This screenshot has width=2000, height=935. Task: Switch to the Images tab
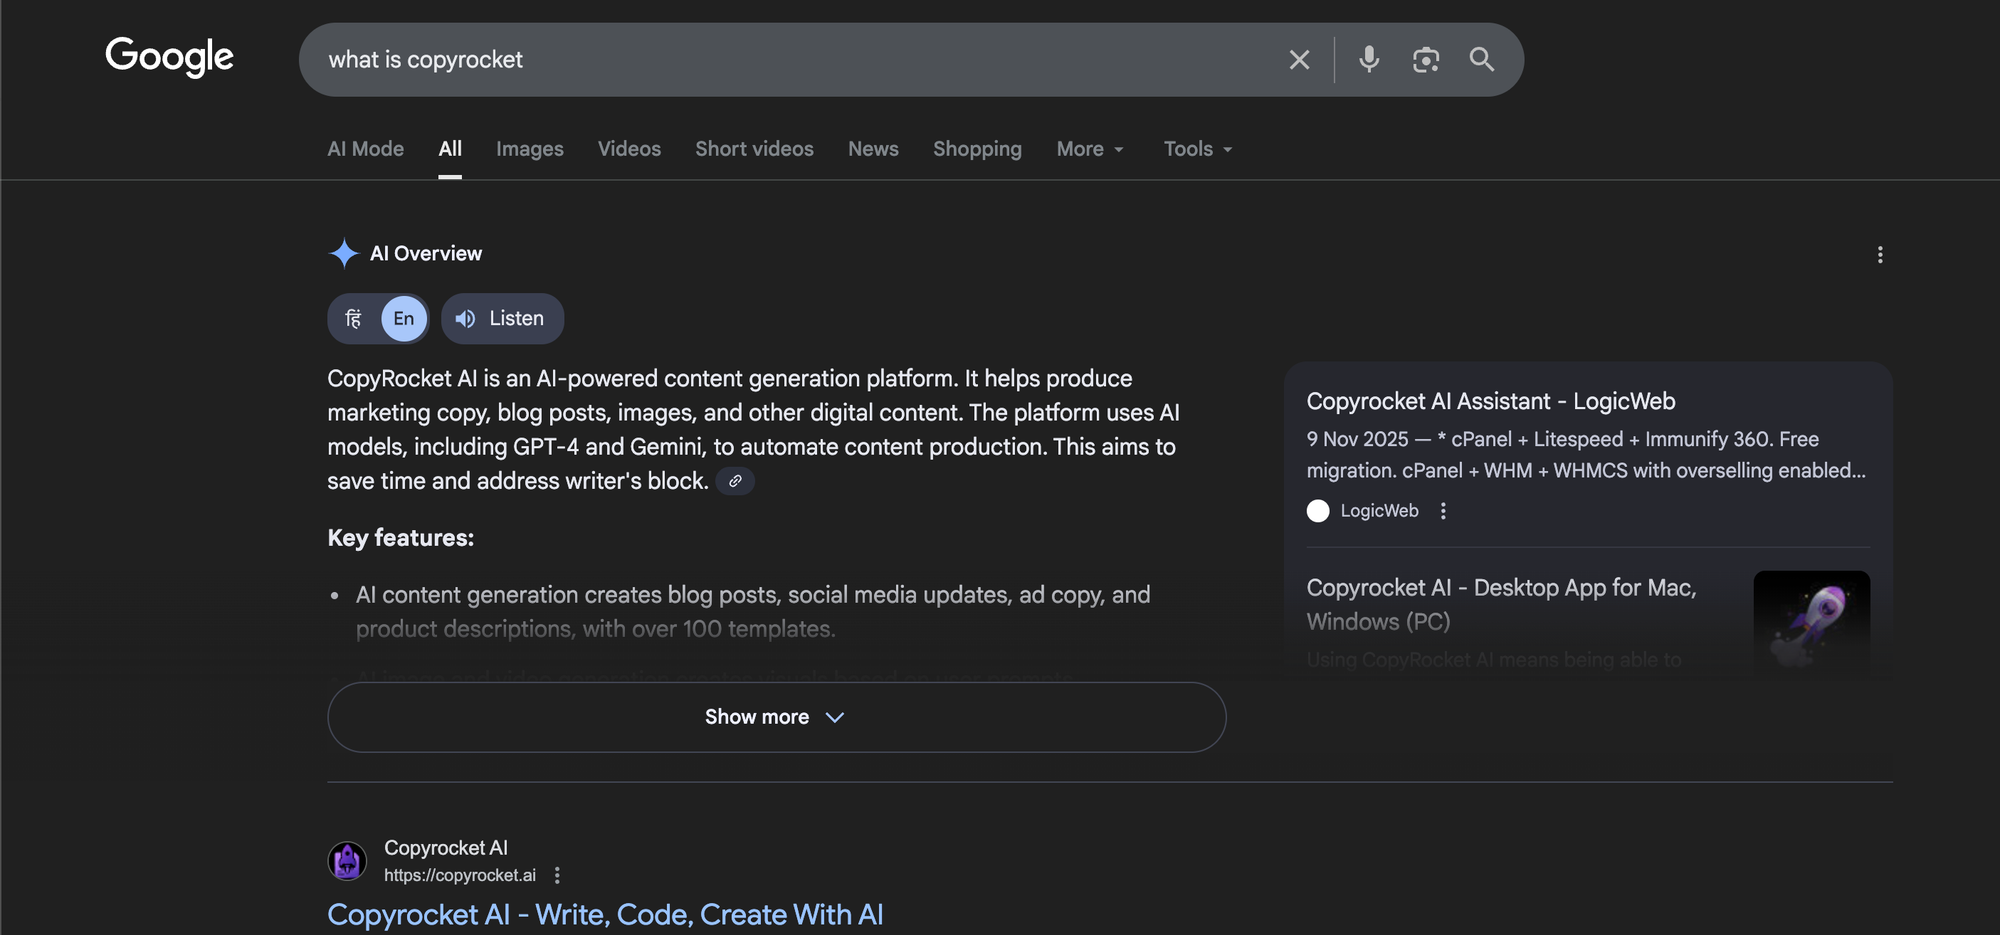tap(529, 149)
